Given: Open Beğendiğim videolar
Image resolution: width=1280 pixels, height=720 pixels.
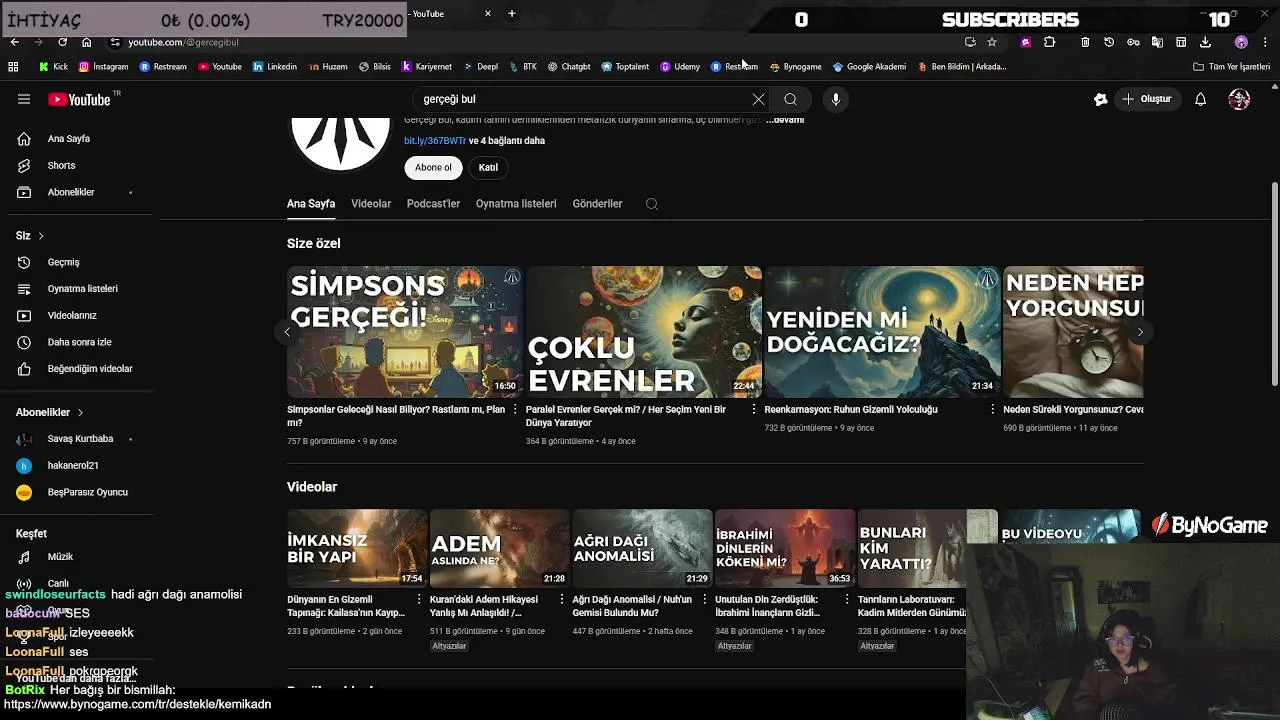Looking at the screenshot, I should coord(90,369).
